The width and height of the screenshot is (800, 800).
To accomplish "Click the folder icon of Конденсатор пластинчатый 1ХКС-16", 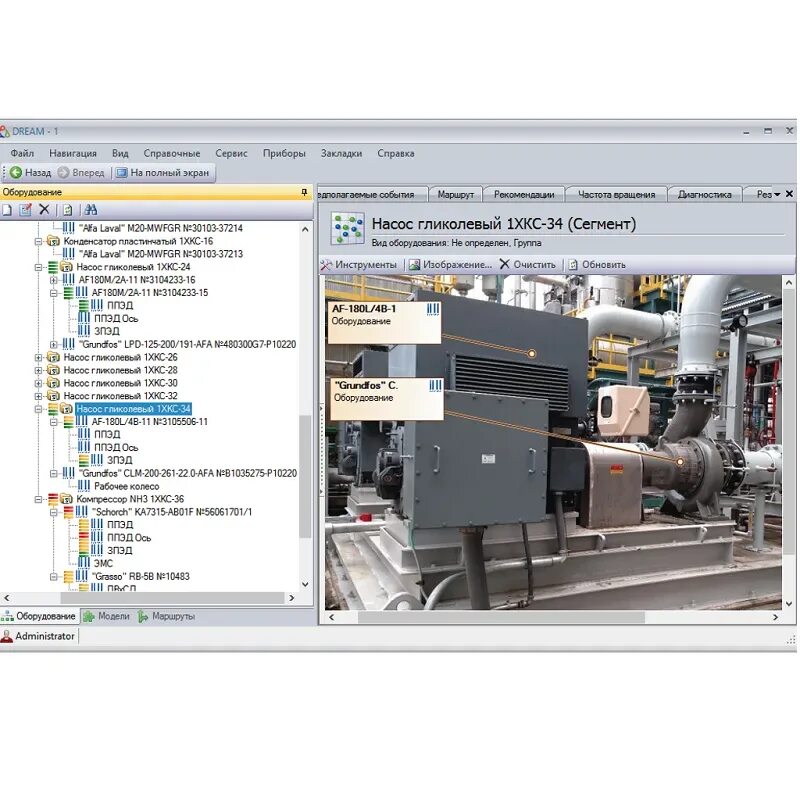I will point(54,241).
